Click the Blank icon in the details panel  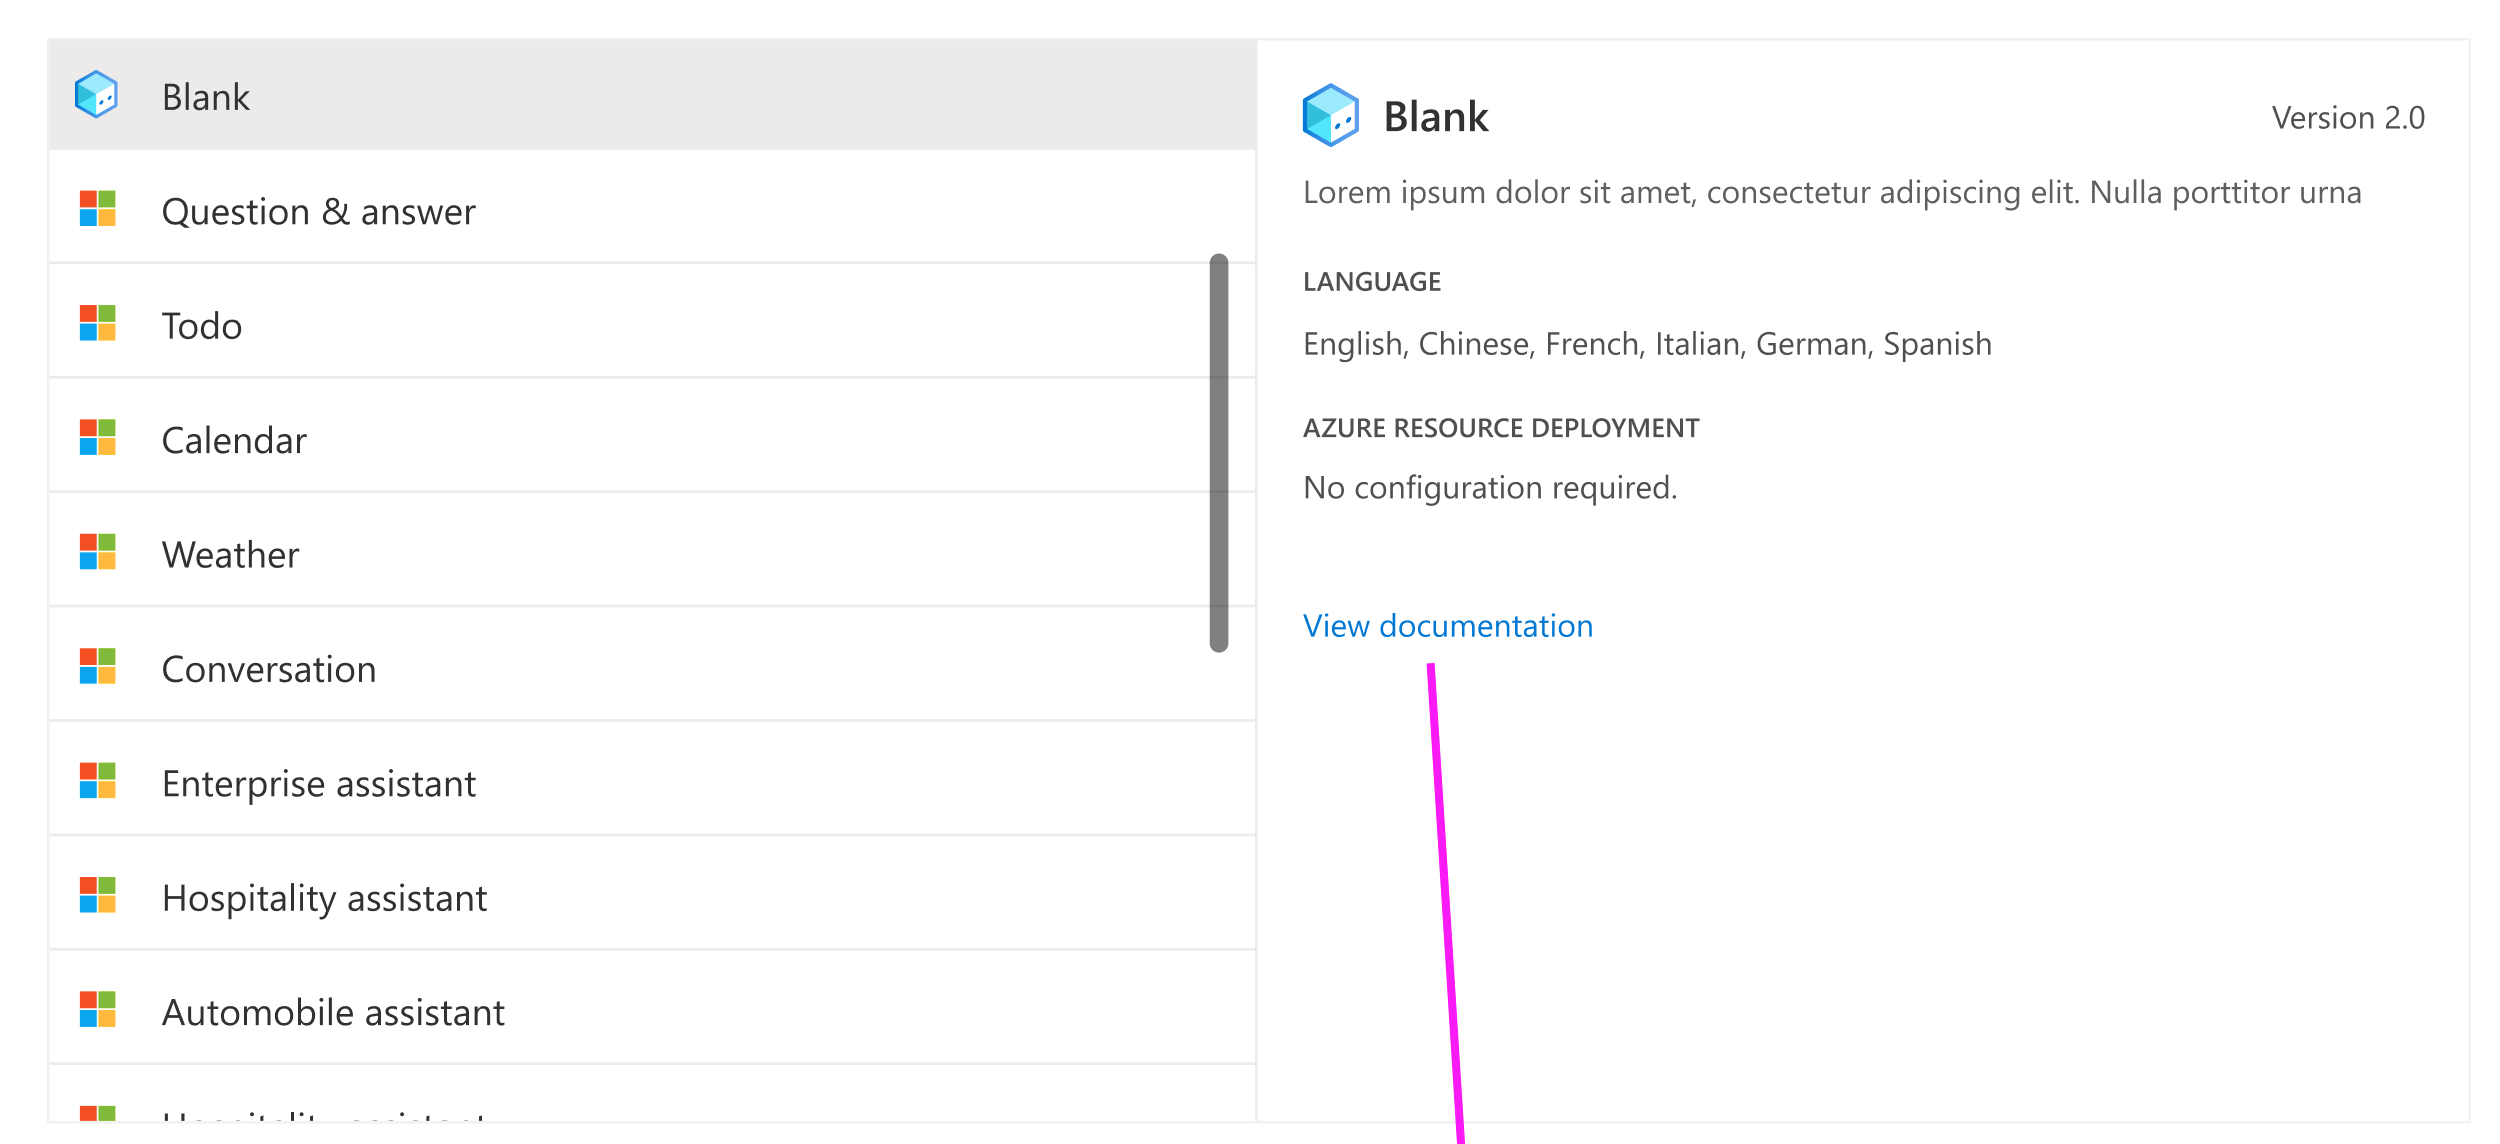pyautogui.click(x=1332, y=115)
